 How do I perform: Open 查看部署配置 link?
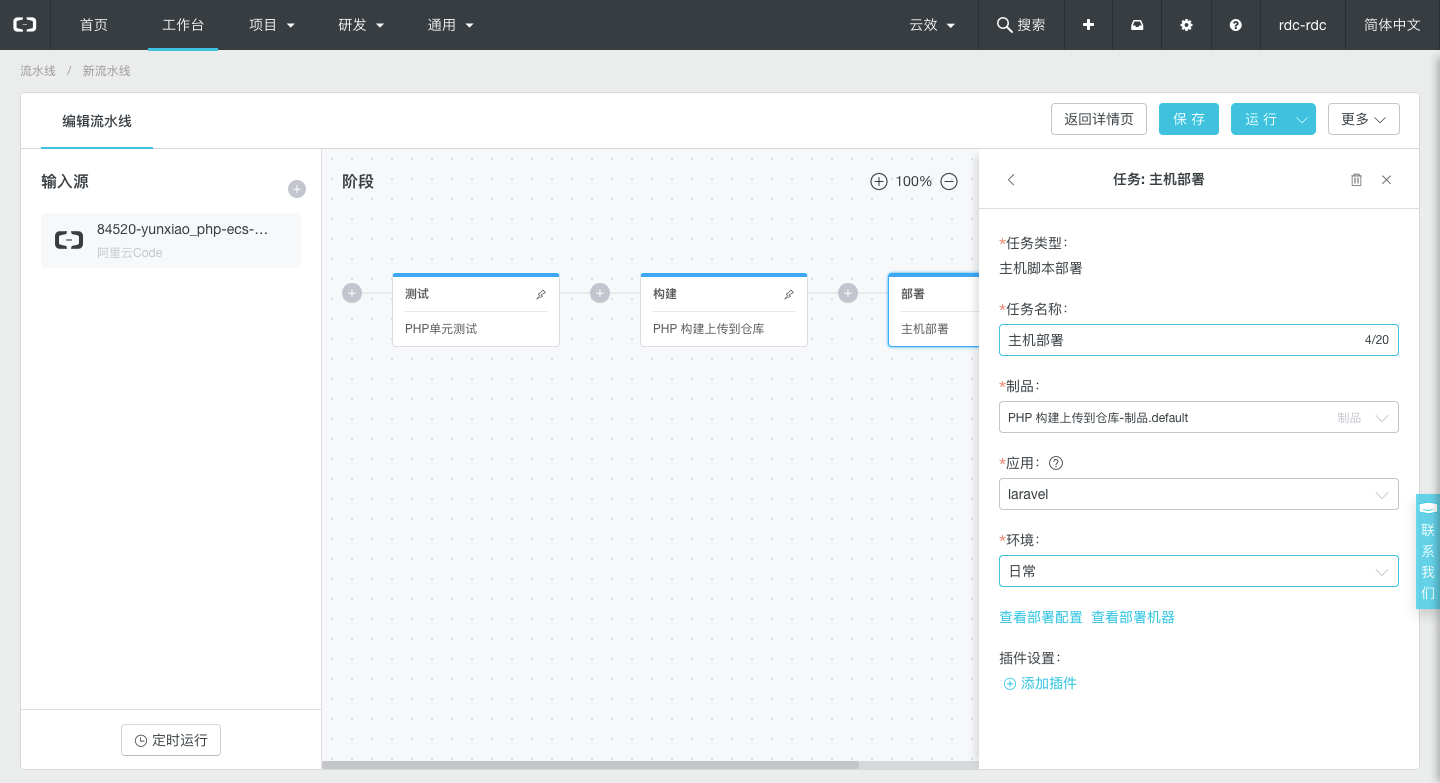[x=1041, y=617]
